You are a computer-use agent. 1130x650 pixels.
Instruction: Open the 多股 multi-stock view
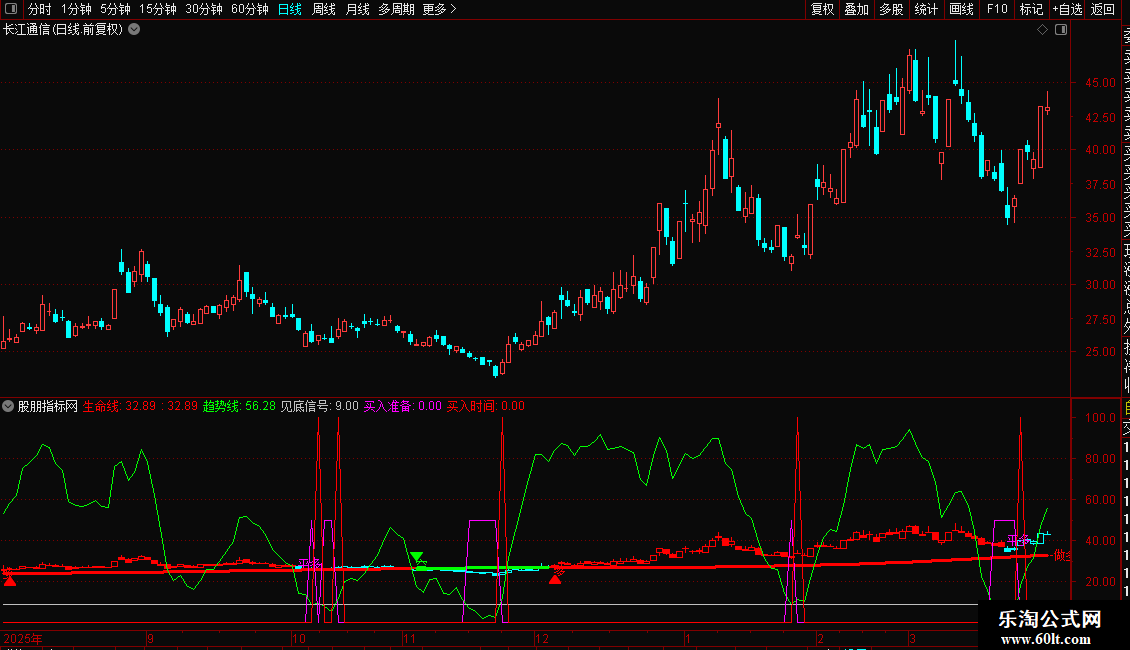(x=891, y=9)
